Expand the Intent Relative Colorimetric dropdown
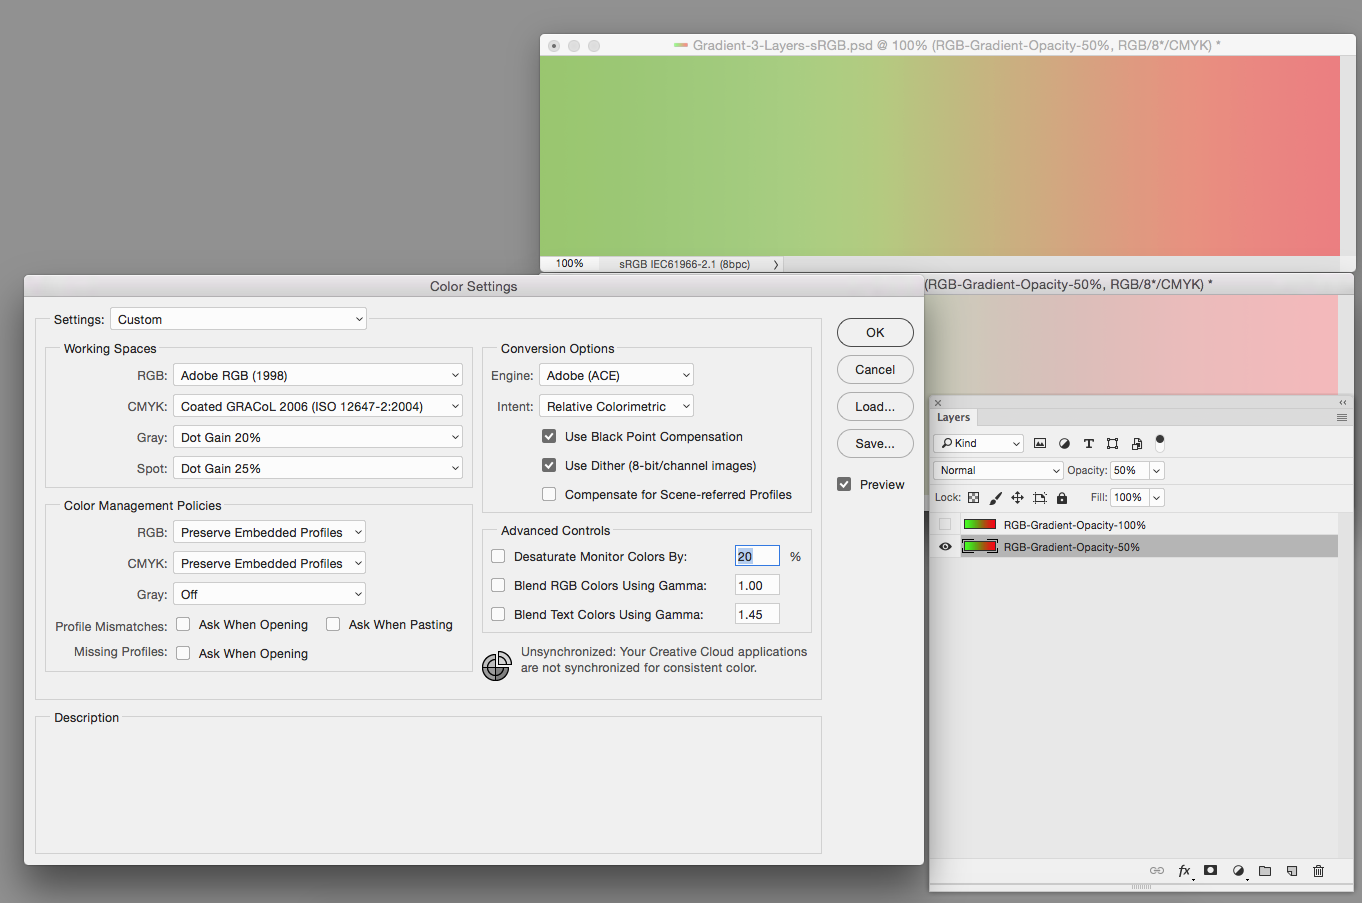This screenshot has width=1362, height=903. [x=616, y=407]
